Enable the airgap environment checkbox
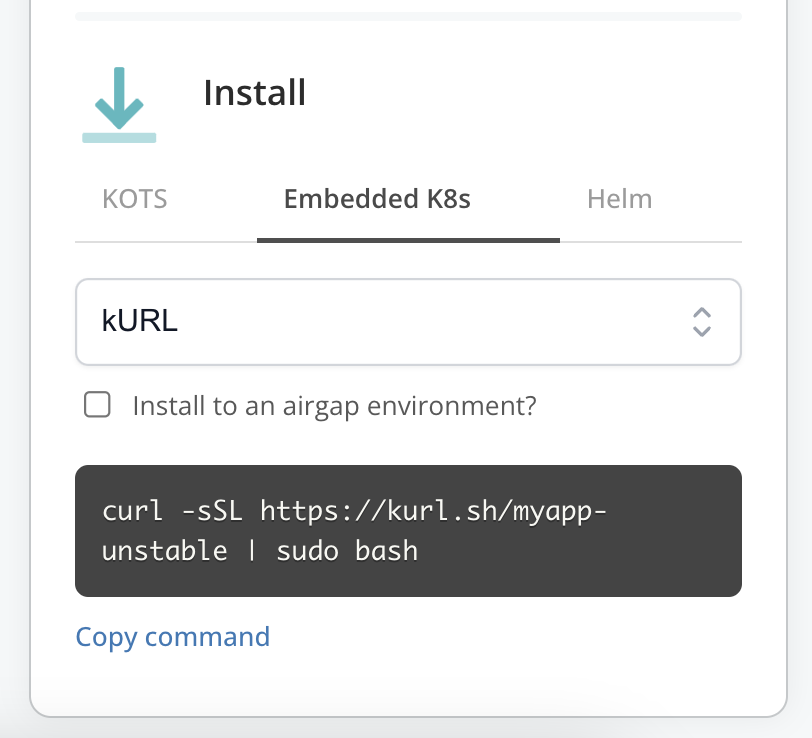The height and width of the screenshot is (738, 812). tap(97, 405)
